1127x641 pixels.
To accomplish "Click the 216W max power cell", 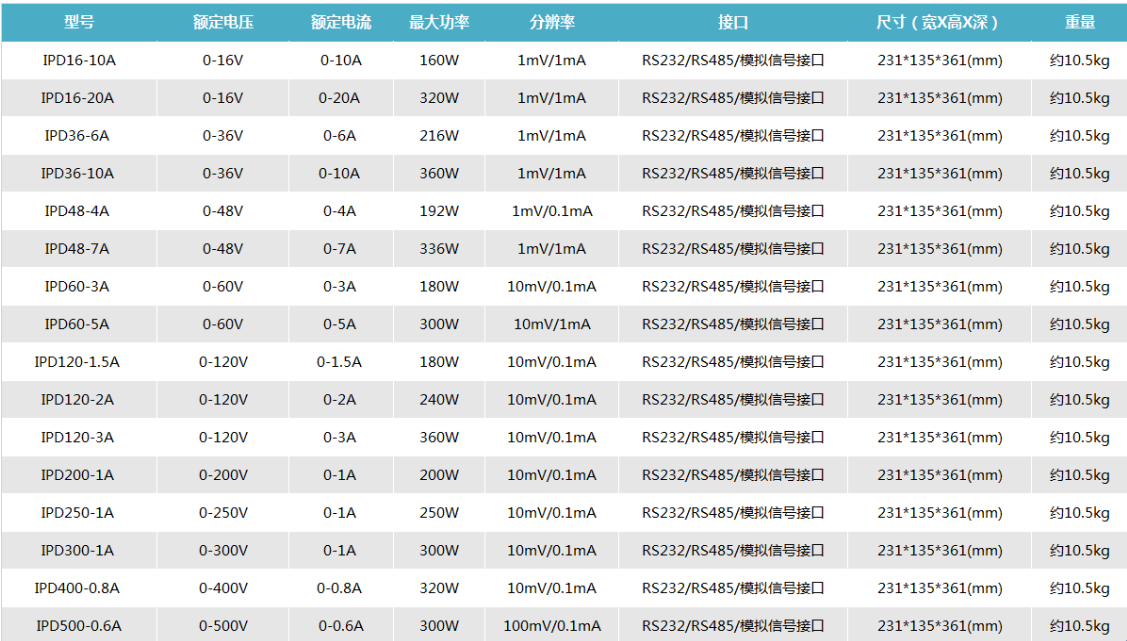I will pos(439,136).
